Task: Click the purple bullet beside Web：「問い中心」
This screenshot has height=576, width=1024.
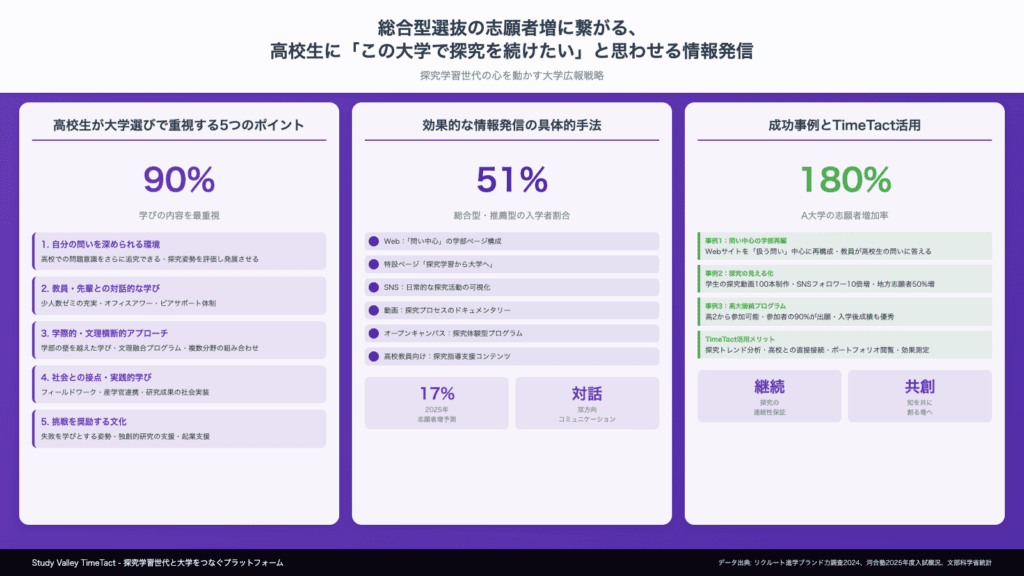Action: click(x=374, y=241)
